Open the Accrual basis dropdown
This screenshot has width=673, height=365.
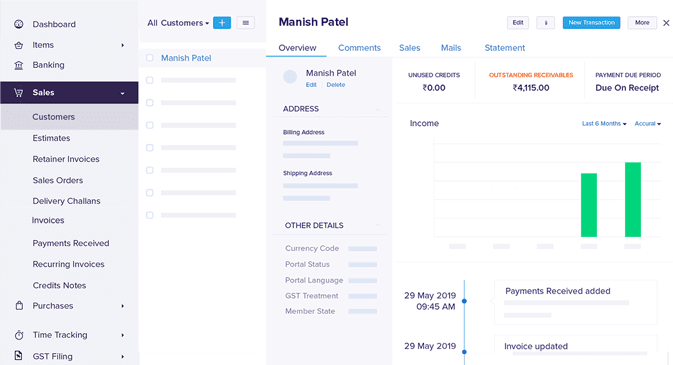(648, 124)
